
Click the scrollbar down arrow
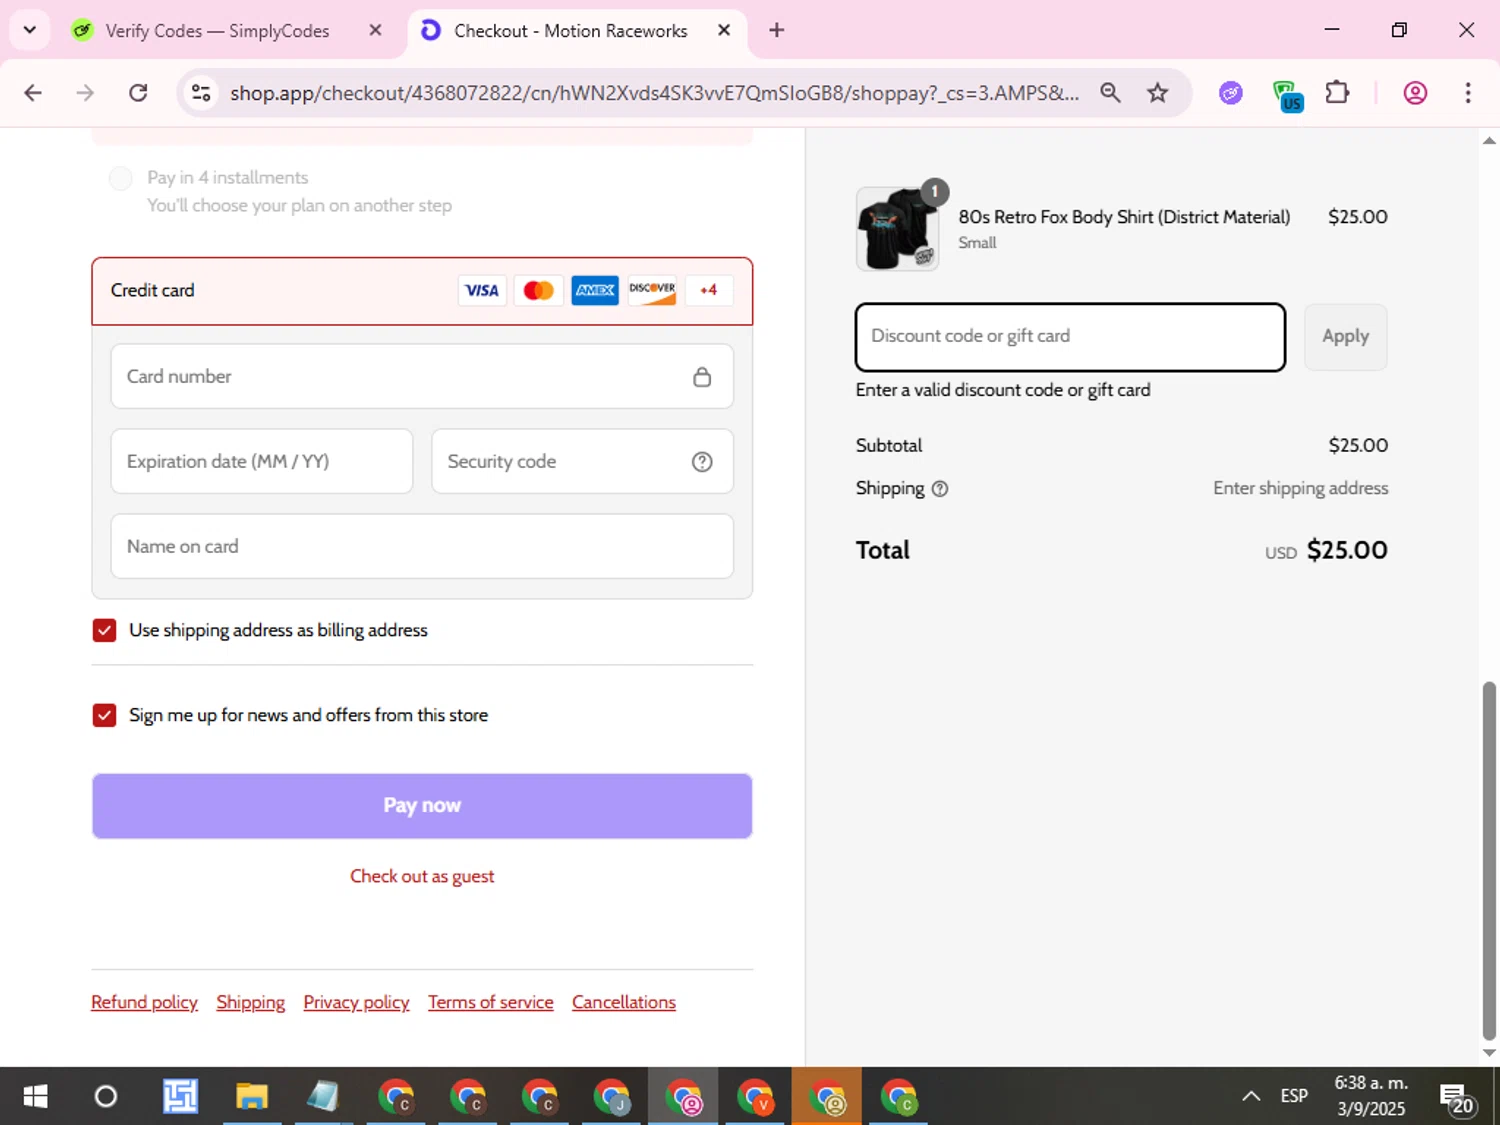tap(1489, 1053)
